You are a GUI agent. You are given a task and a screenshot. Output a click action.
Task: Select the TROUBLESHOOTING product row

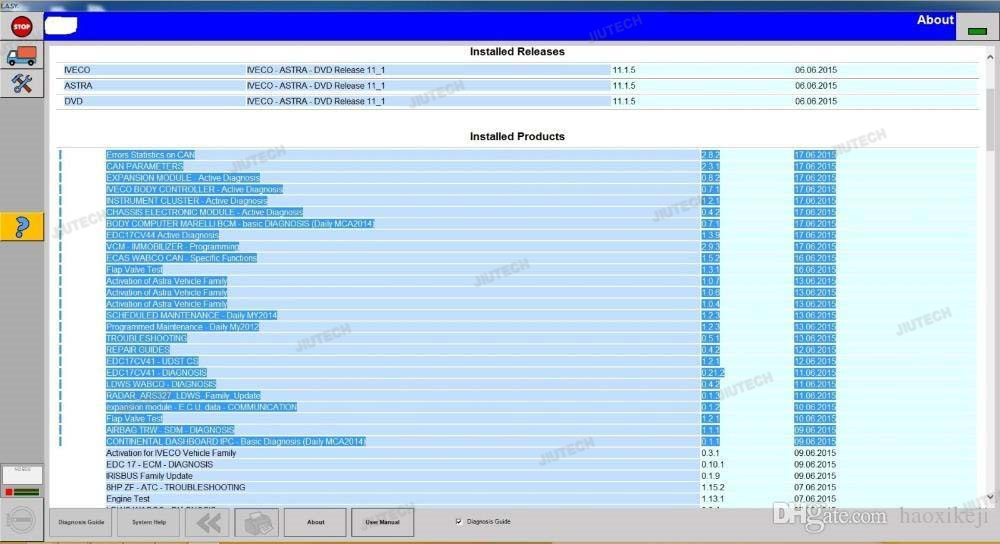tap(517, 339)
